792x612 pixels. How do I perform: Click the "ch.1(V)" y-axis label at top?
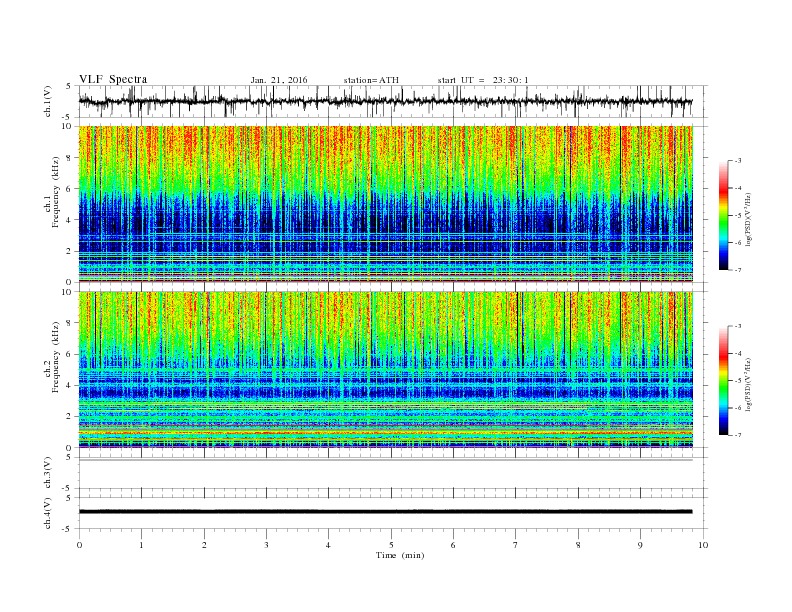(48, 103)
